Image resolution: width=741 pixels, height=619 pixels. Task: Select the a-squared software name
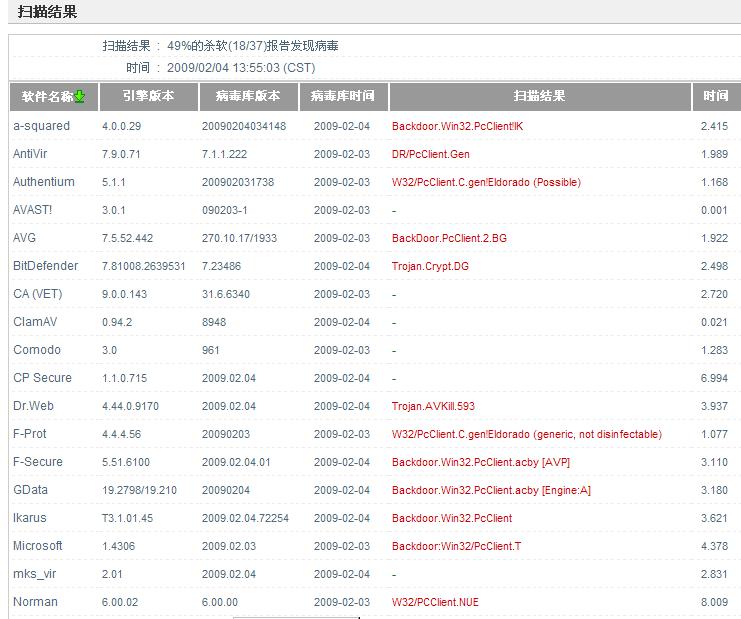pos(42,126)
